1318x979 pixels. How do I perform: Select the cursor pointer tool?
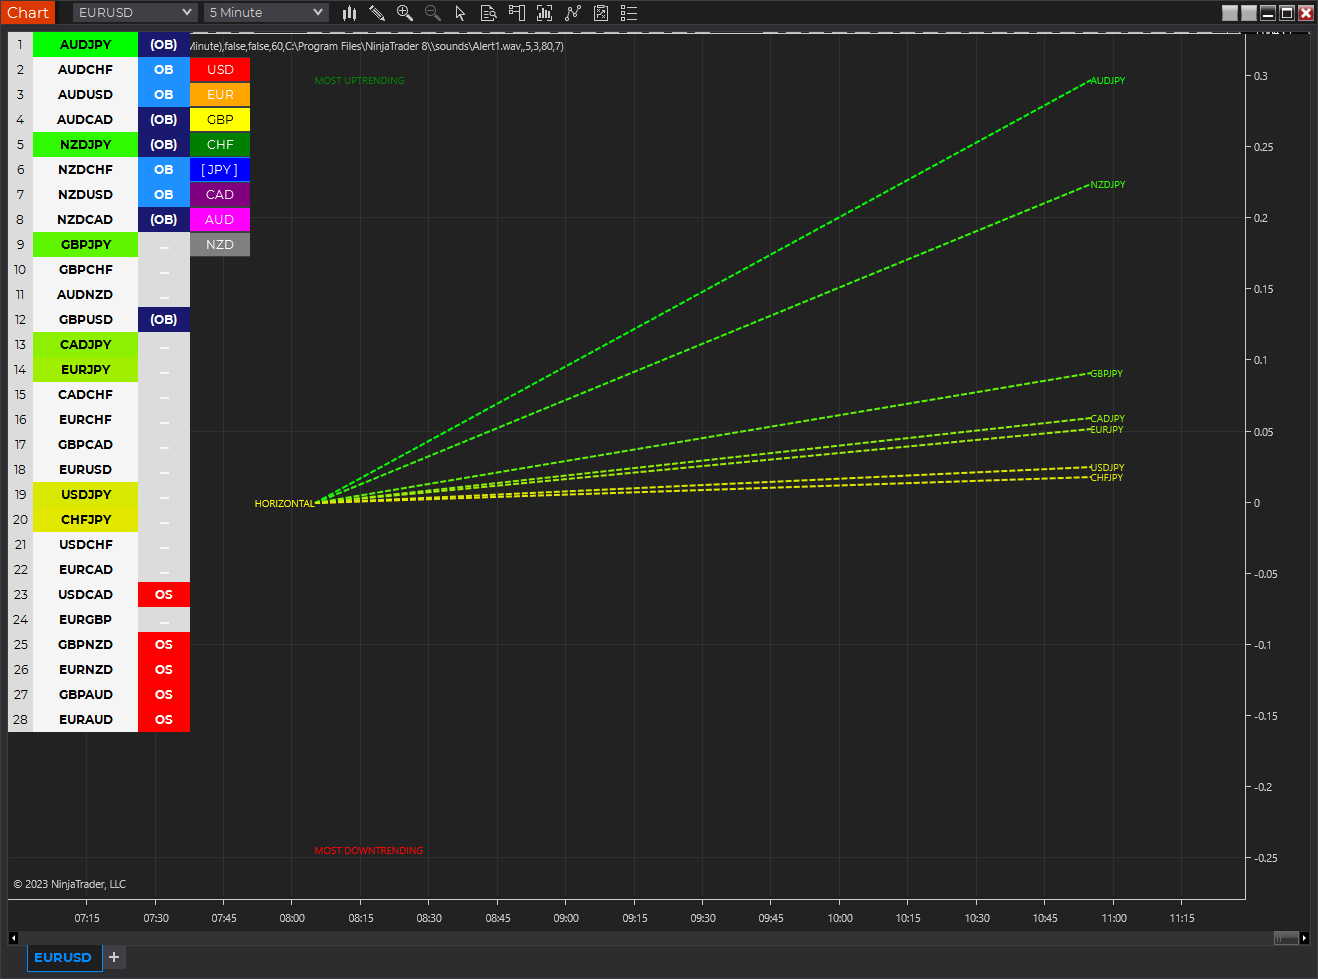pos(460,13)
